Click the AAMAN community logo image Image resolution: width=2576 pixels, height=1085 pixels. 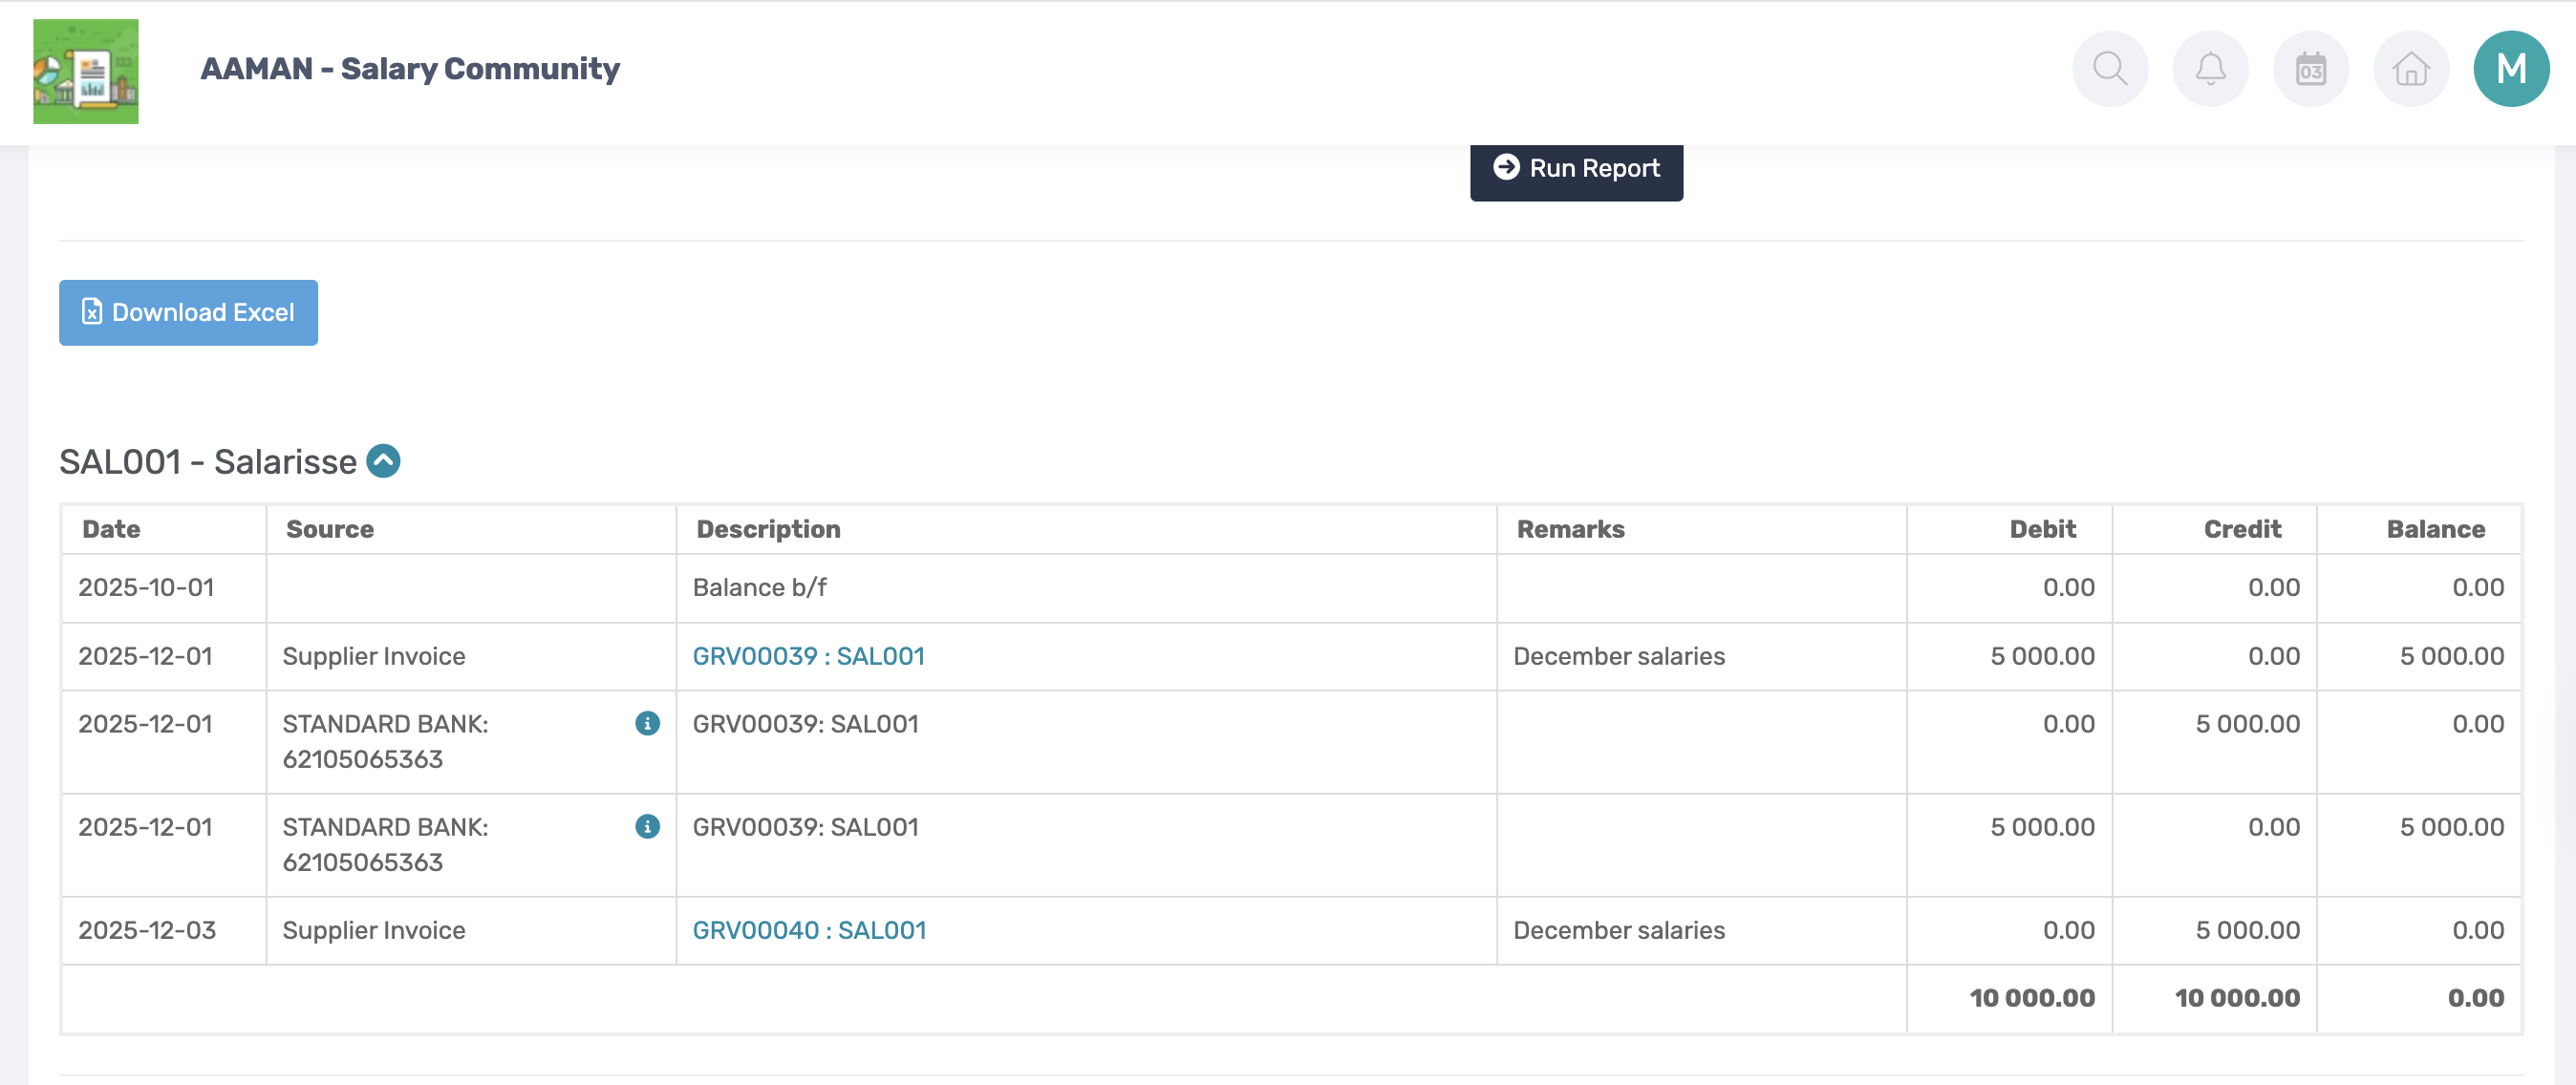[86, 71]
